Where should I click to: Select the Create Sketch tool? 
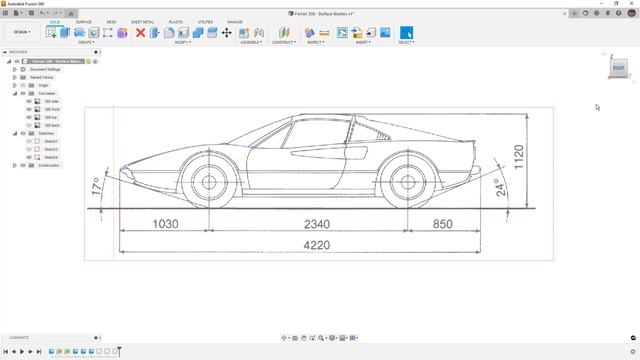51,33
